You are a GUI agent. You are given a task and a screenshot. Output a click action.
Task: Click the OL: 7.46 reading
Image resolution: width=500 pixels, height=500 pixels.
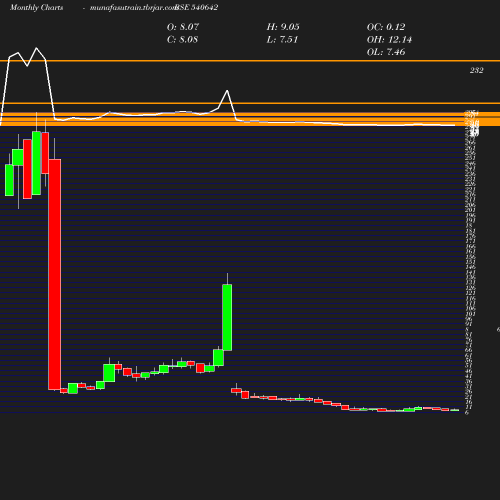[386, 52]
